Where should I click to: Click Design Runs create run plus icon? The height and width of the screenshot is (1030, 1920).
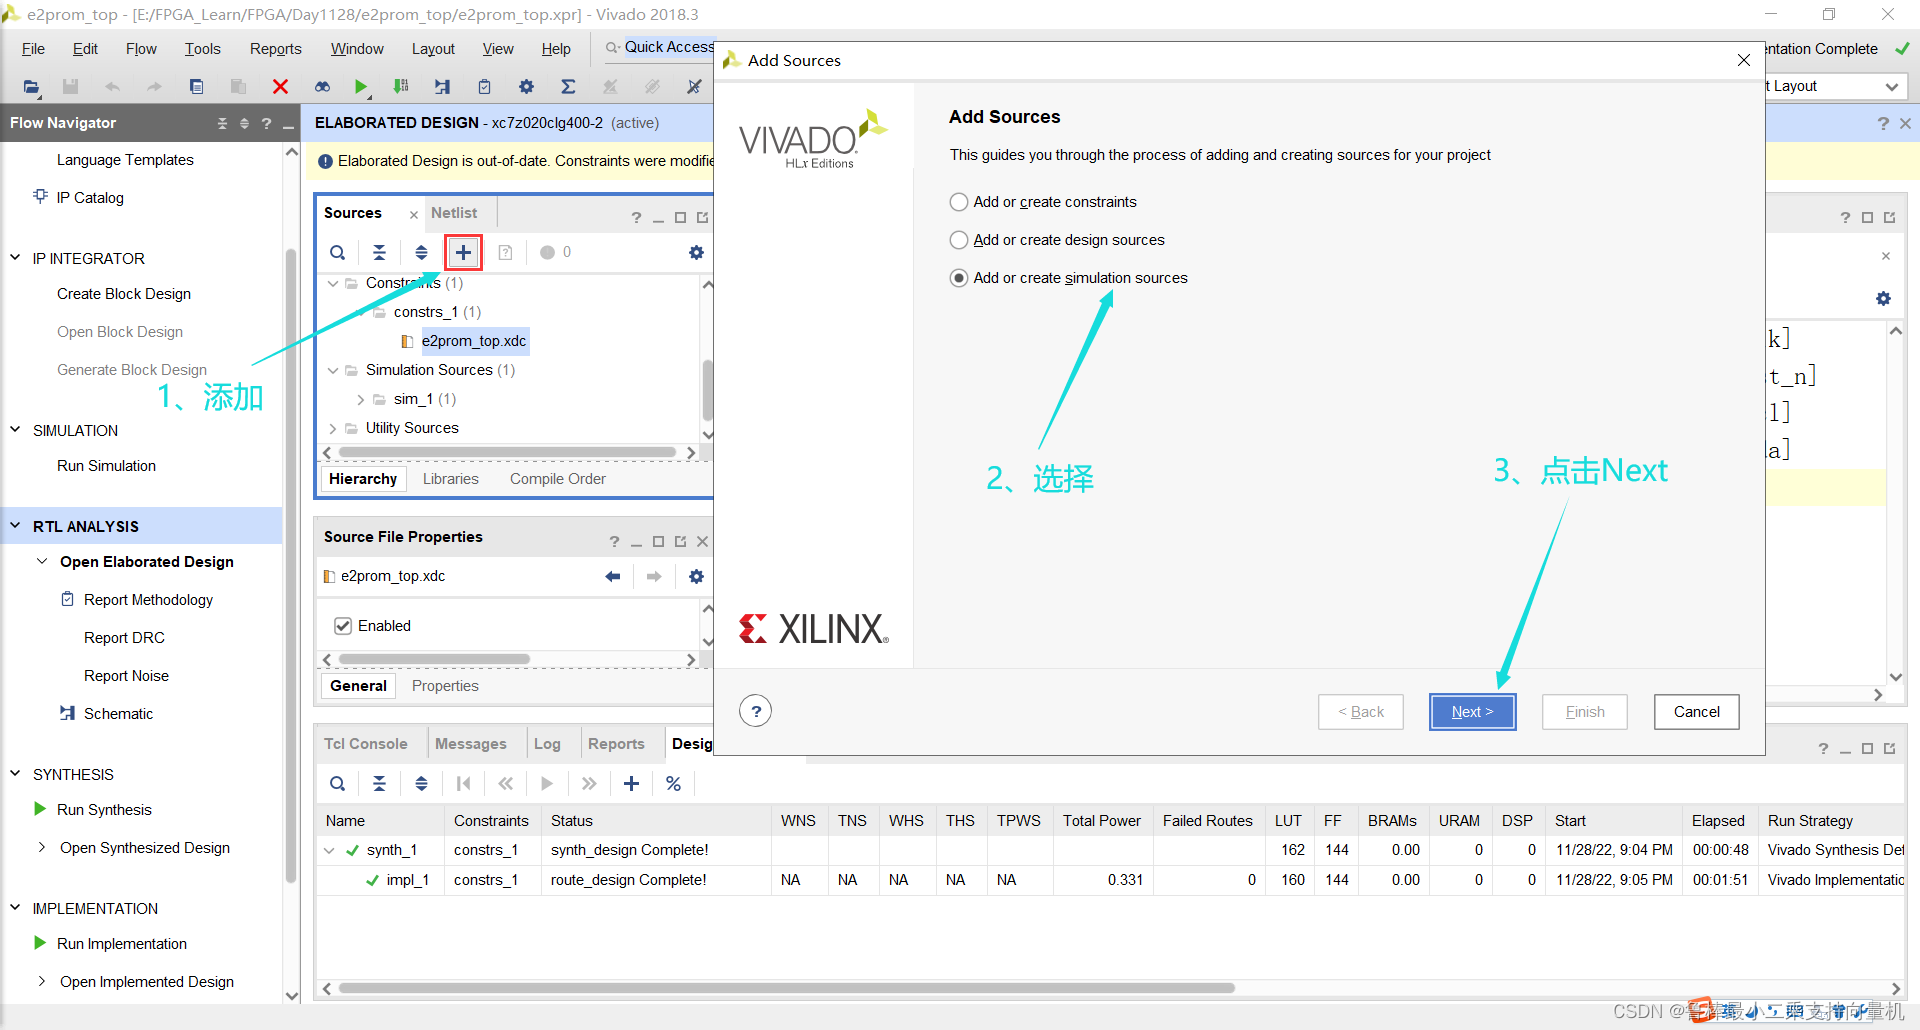click(631, 784)
